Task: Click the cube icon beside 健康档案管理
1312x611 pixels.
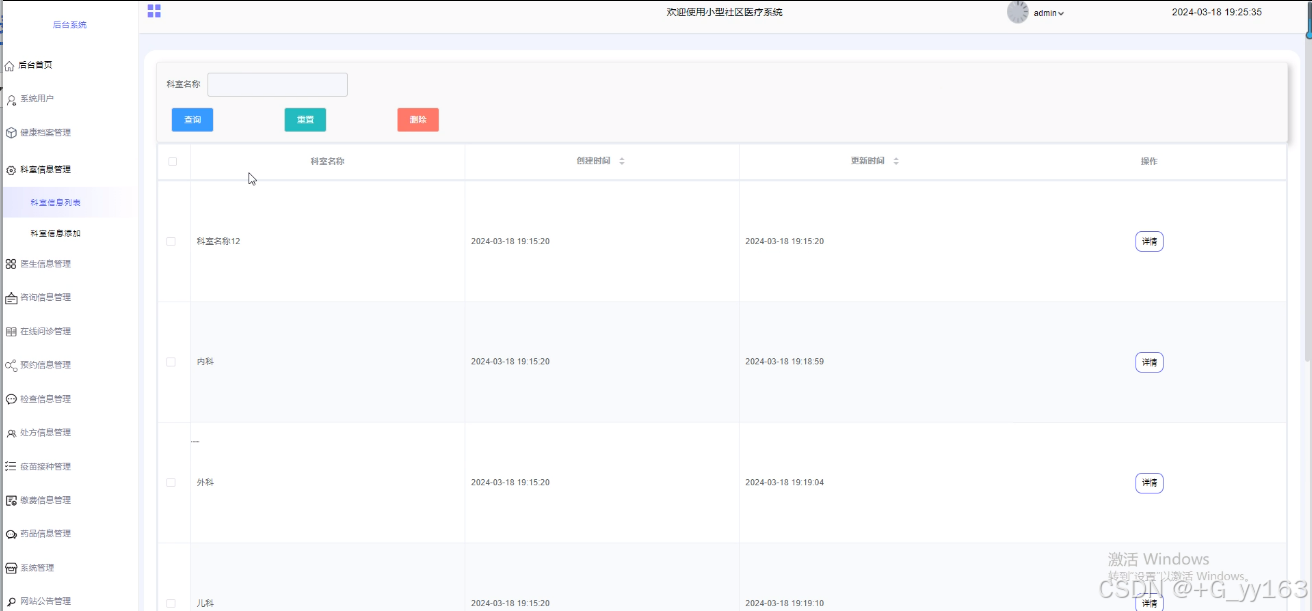Action: tap(11, 133)
